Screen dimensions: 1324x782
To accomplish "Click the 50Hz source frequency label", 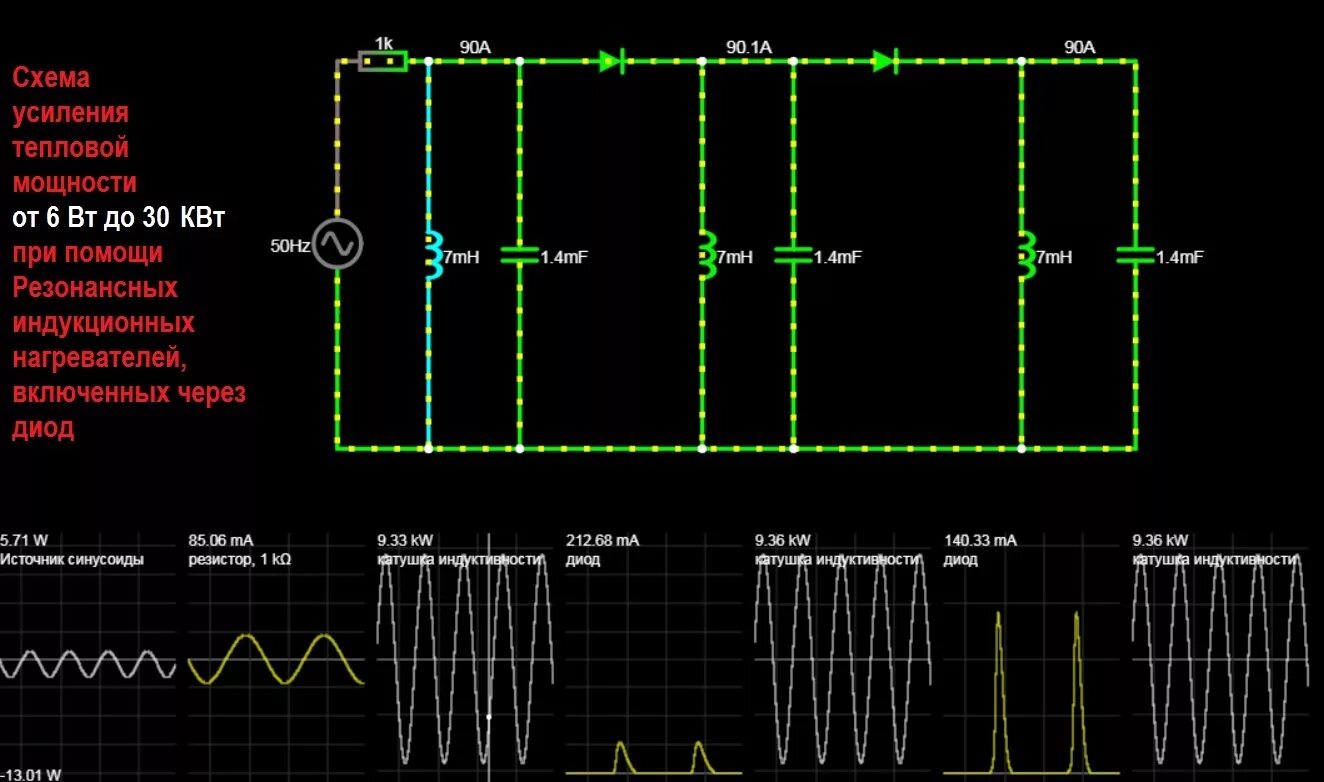I will coord(290,245).
